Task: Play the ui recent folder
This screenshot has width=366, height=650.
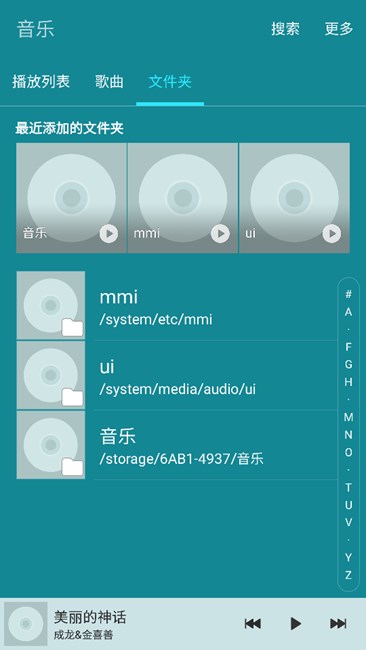Action: [332, 234]
